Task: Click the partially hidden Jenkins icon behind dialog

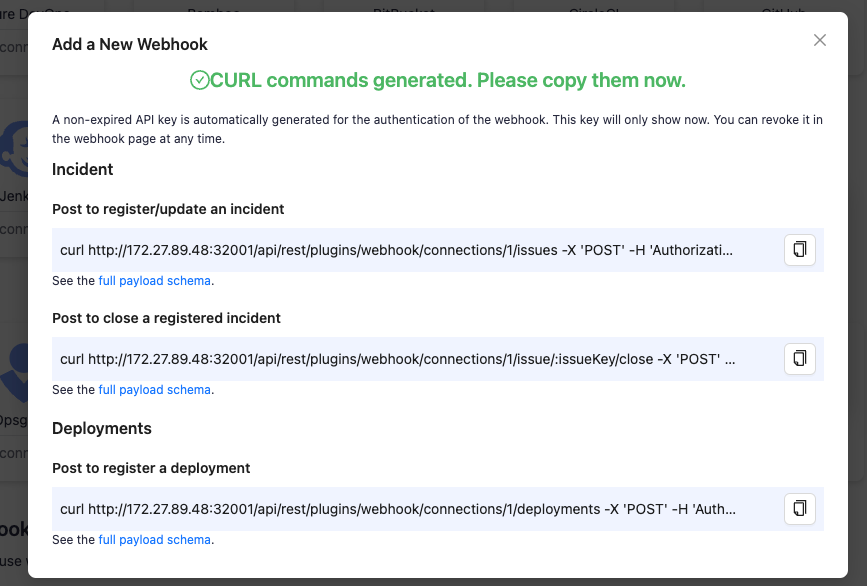Action: point(14,150)
